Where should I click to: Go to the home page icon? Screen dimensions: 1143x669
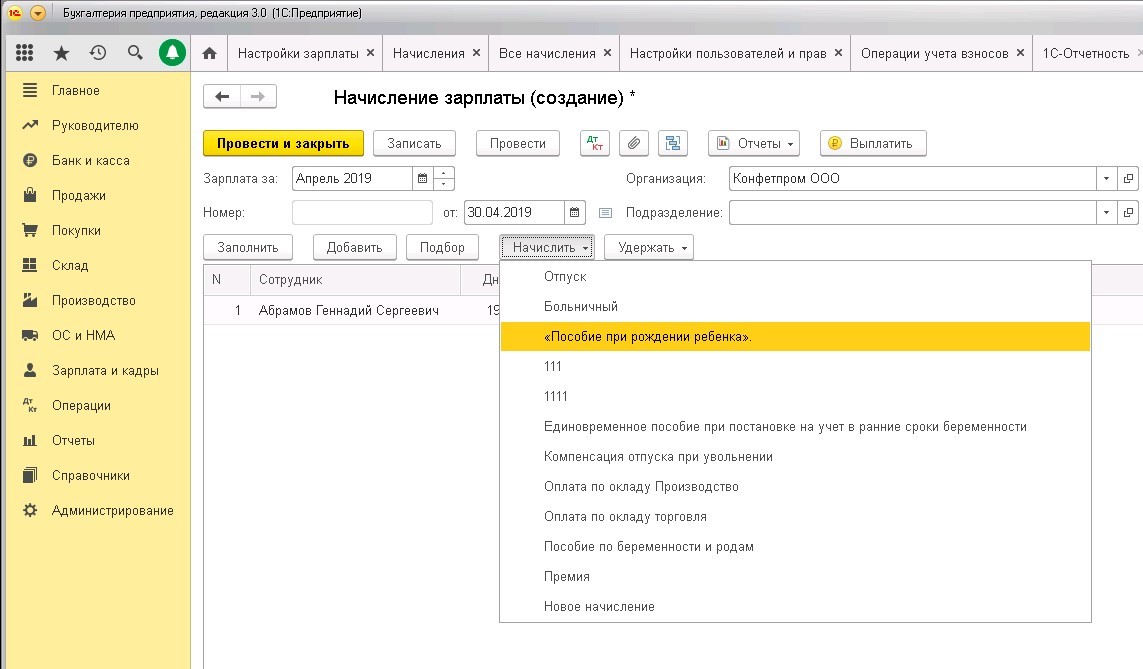[209, 53]
